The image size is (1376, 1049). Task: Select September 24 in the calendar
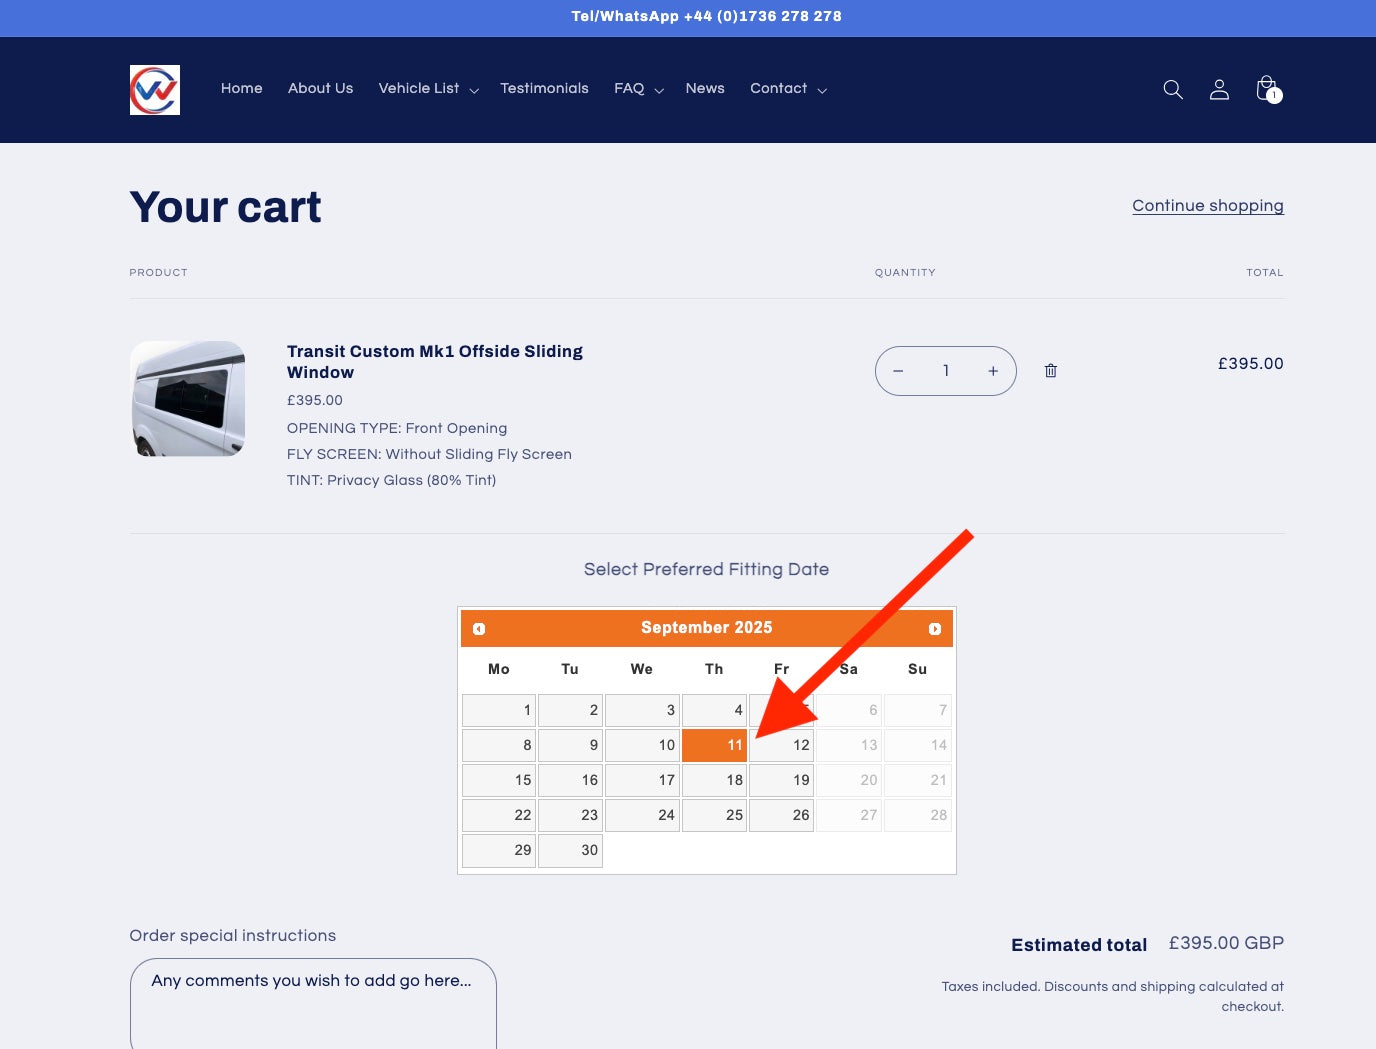[642, 815]
